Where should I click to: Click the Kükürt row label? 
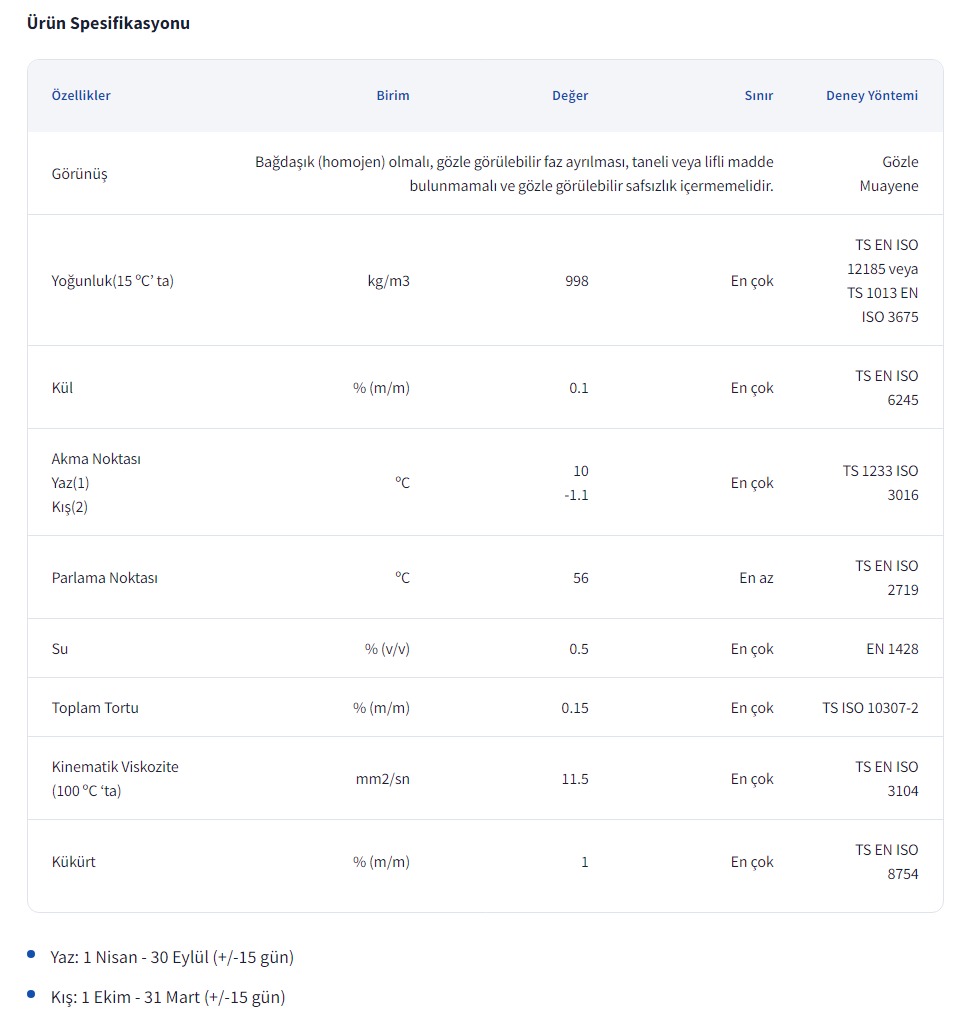click(x=73, y=862)
